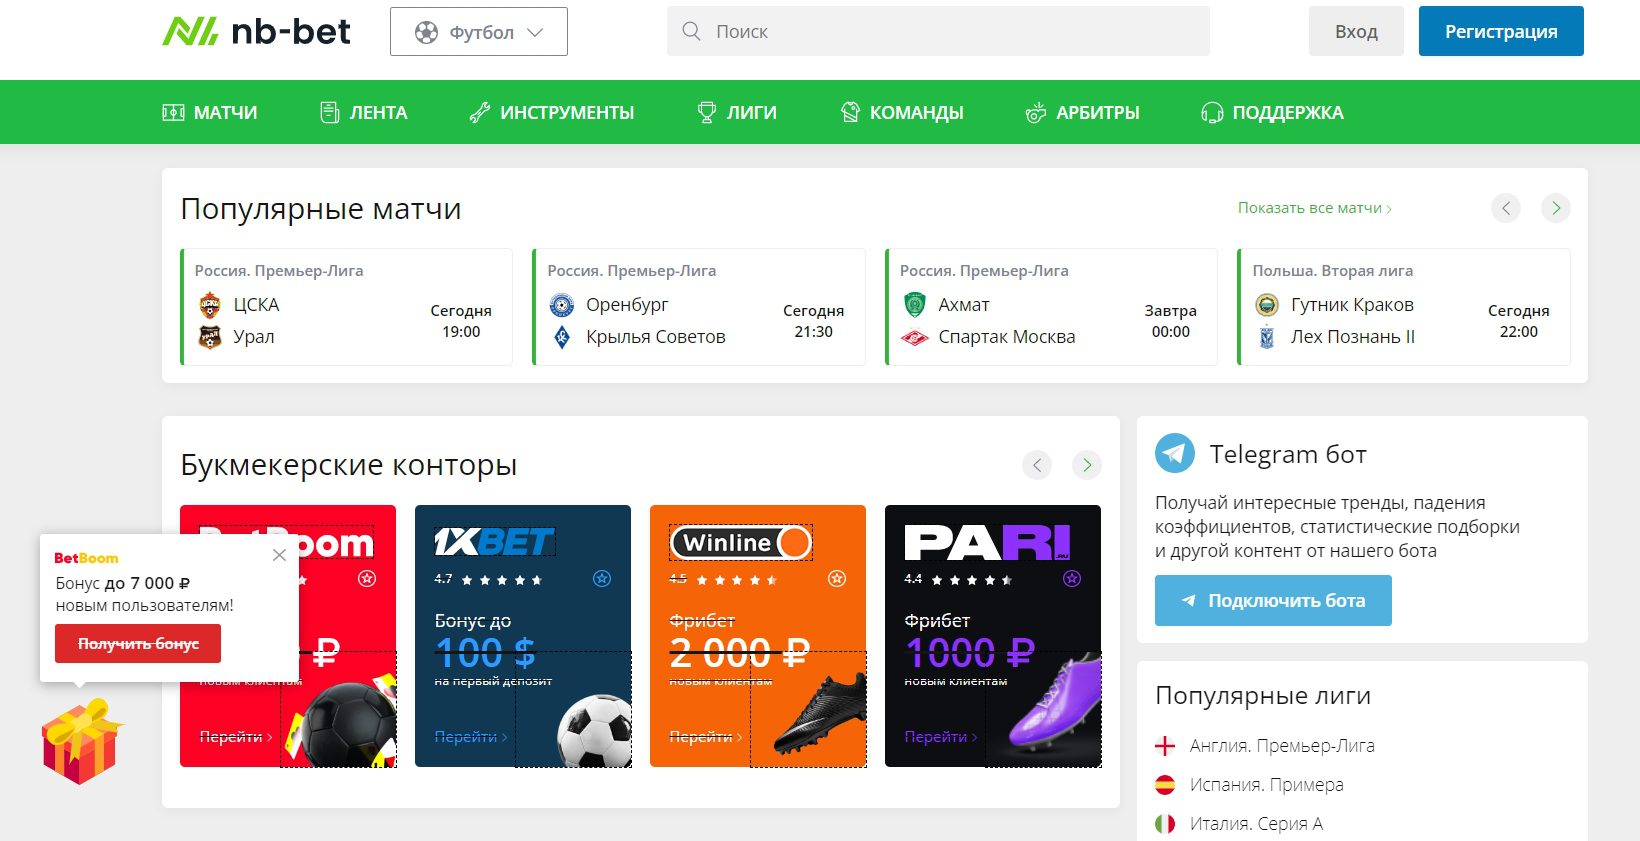Click the Winline logo

point(740,543)
